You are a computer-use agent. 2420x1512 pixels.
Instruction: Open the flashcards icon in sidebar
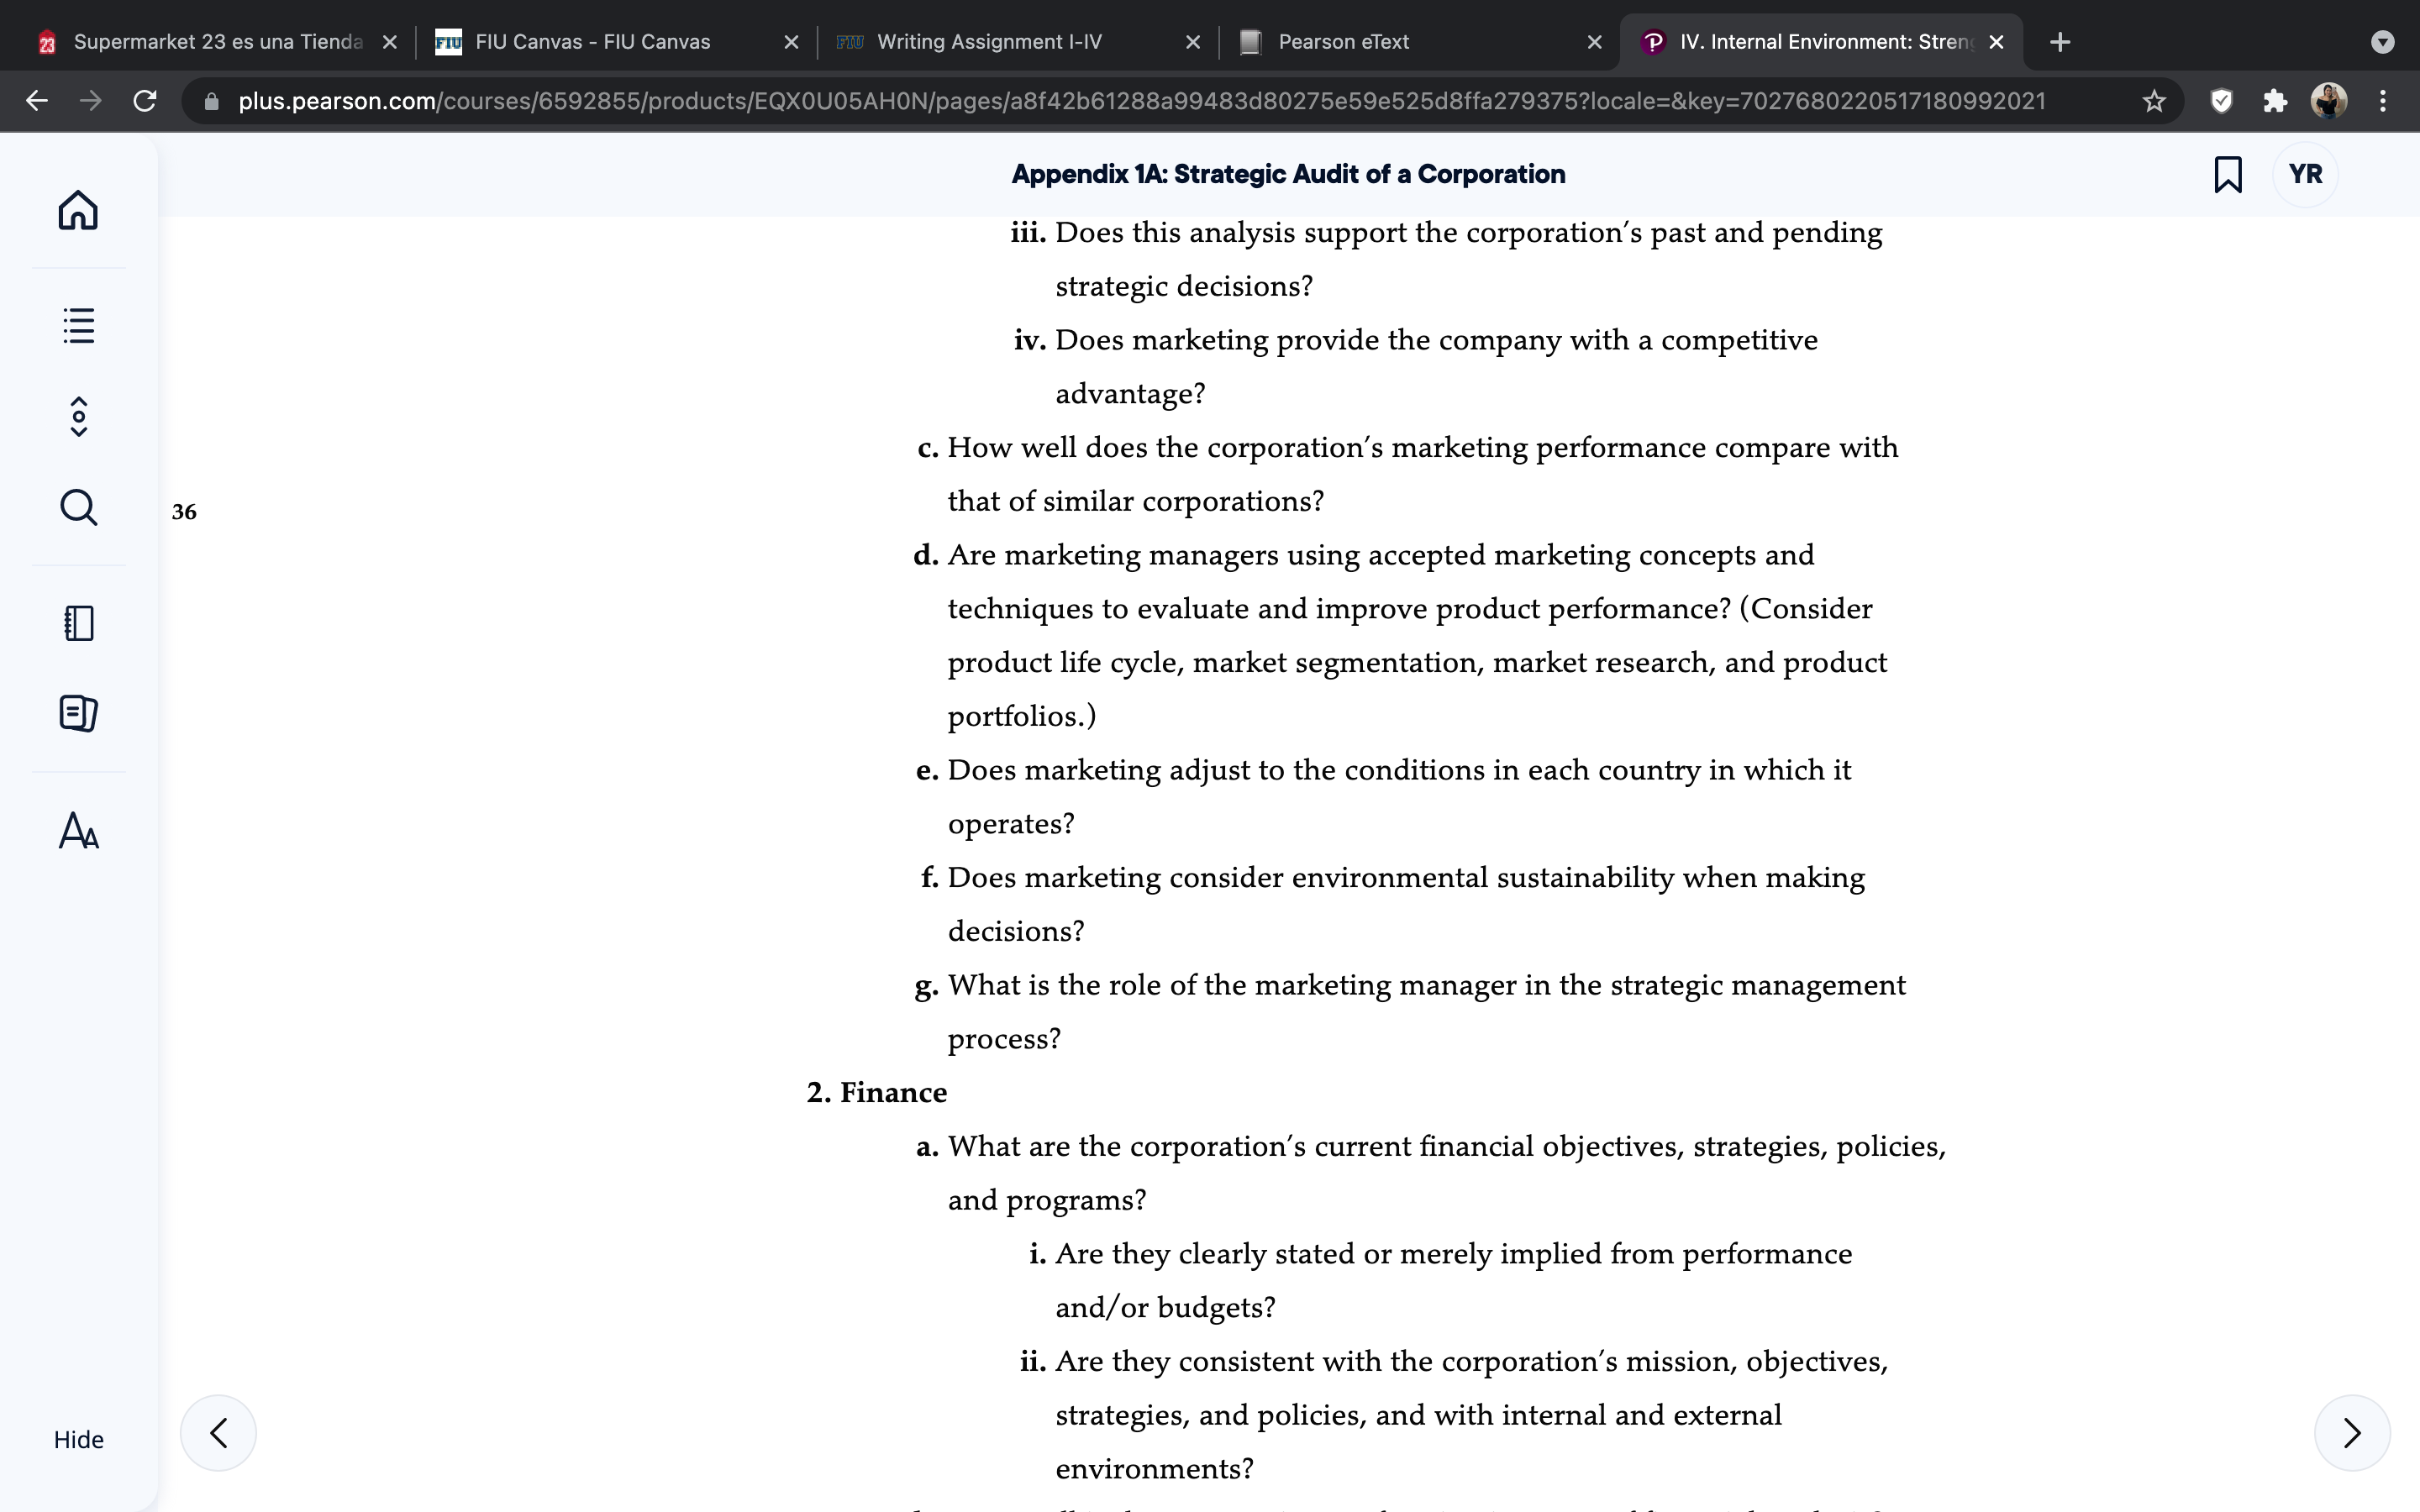[78, 713]
